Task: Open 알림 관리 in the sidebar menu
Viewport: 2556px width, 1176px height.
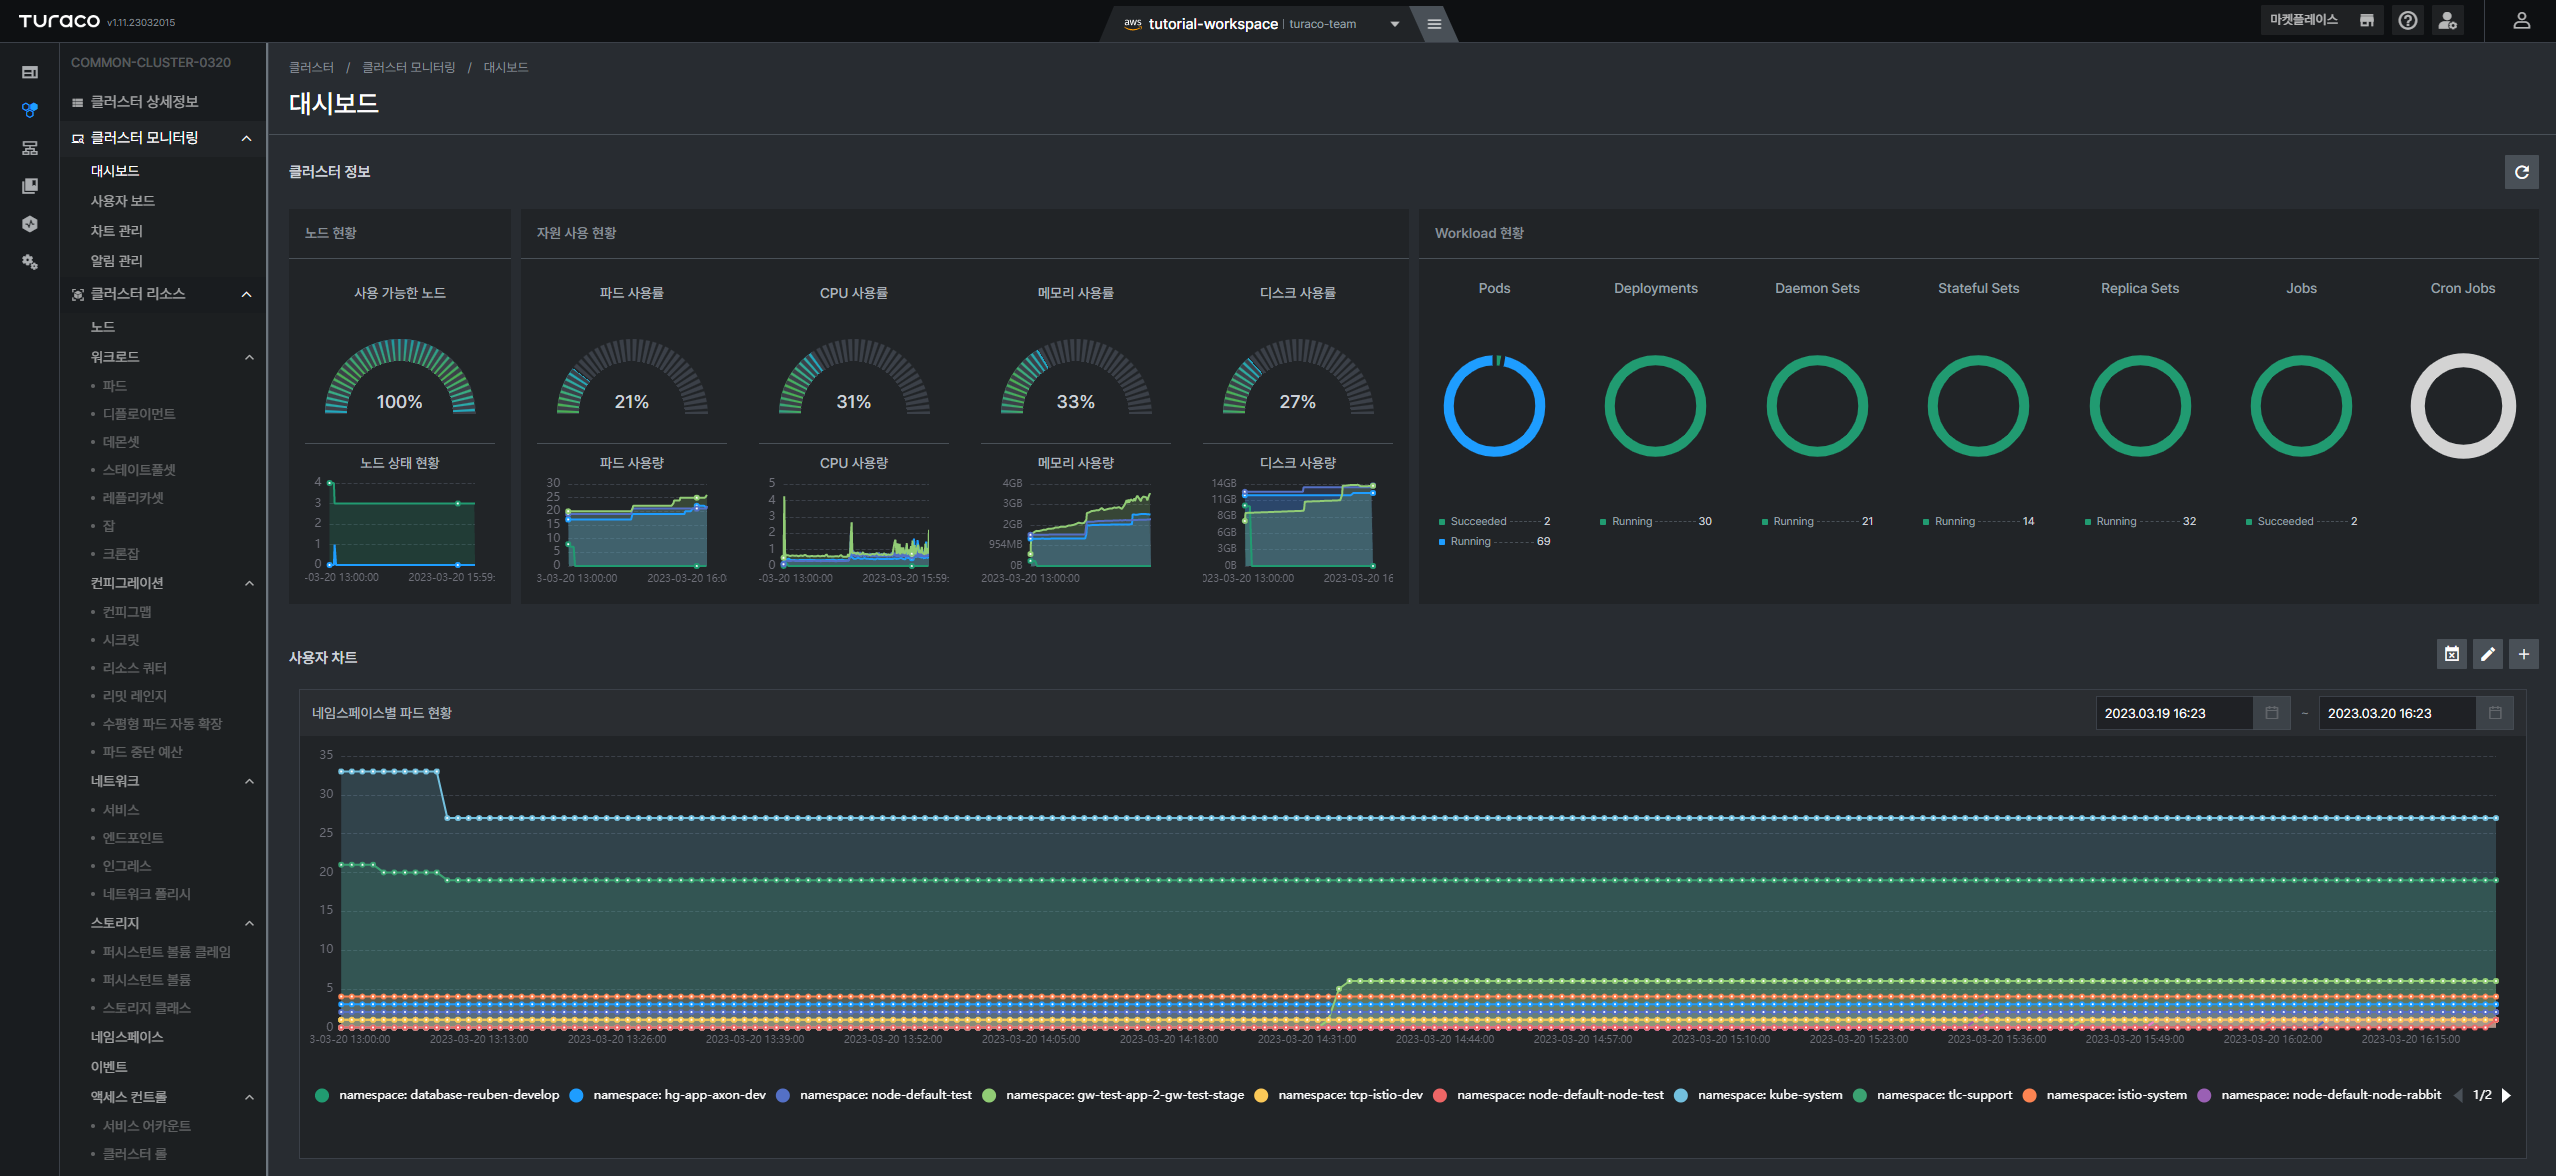Action: [116, 261]
